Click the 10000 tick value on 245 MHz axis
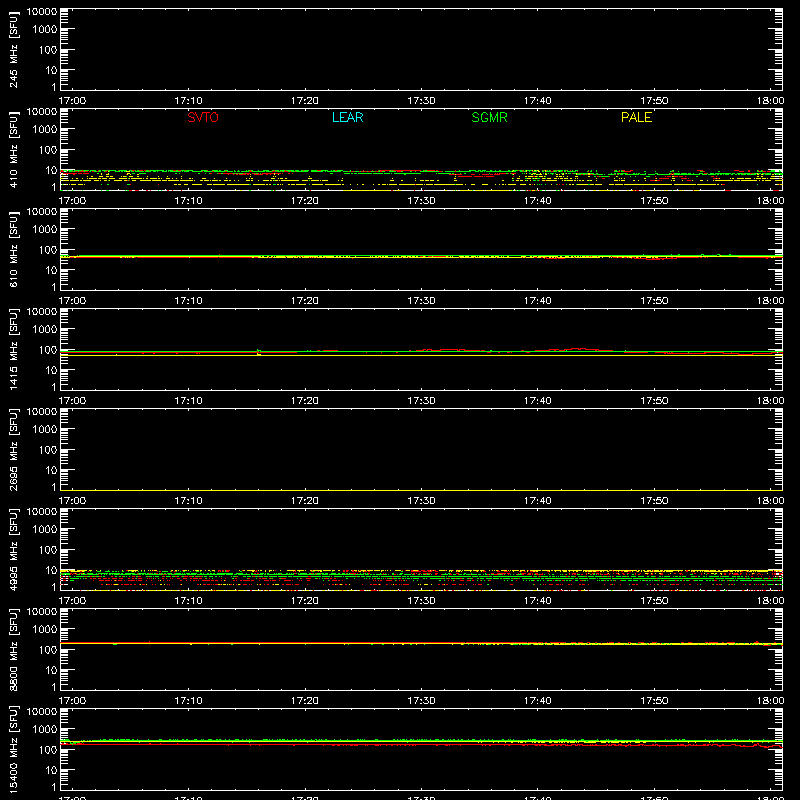 [x=42, y=12]
